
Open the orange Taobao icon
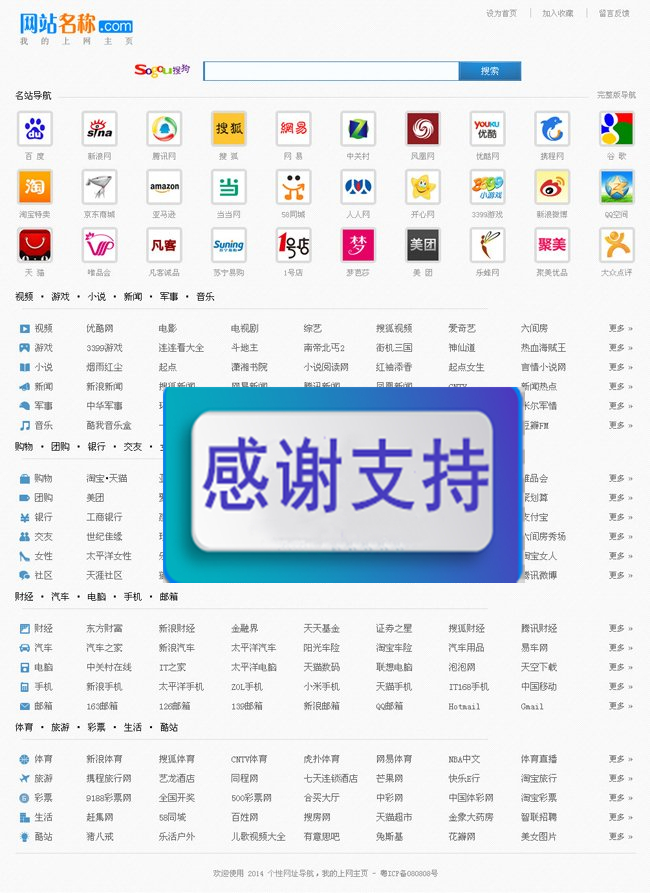point(35,187)
